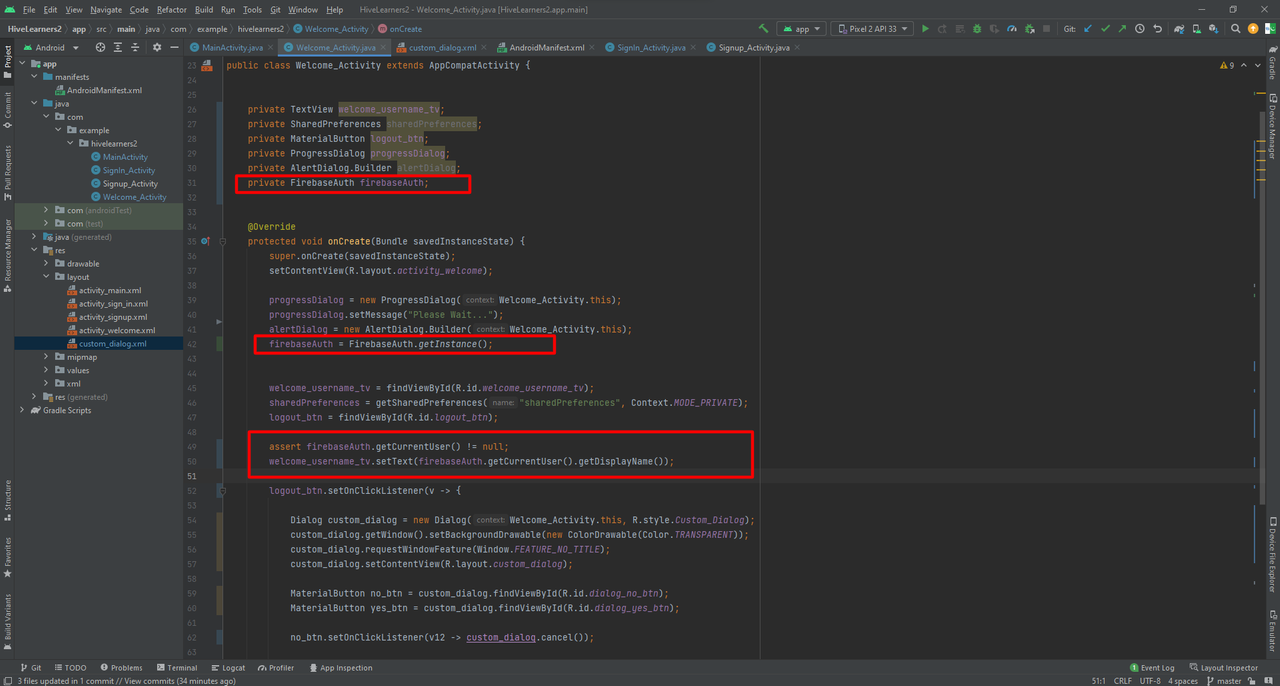Hide the Project panel with minus icon
The image size is (1280, 686).
coord(173,47)
